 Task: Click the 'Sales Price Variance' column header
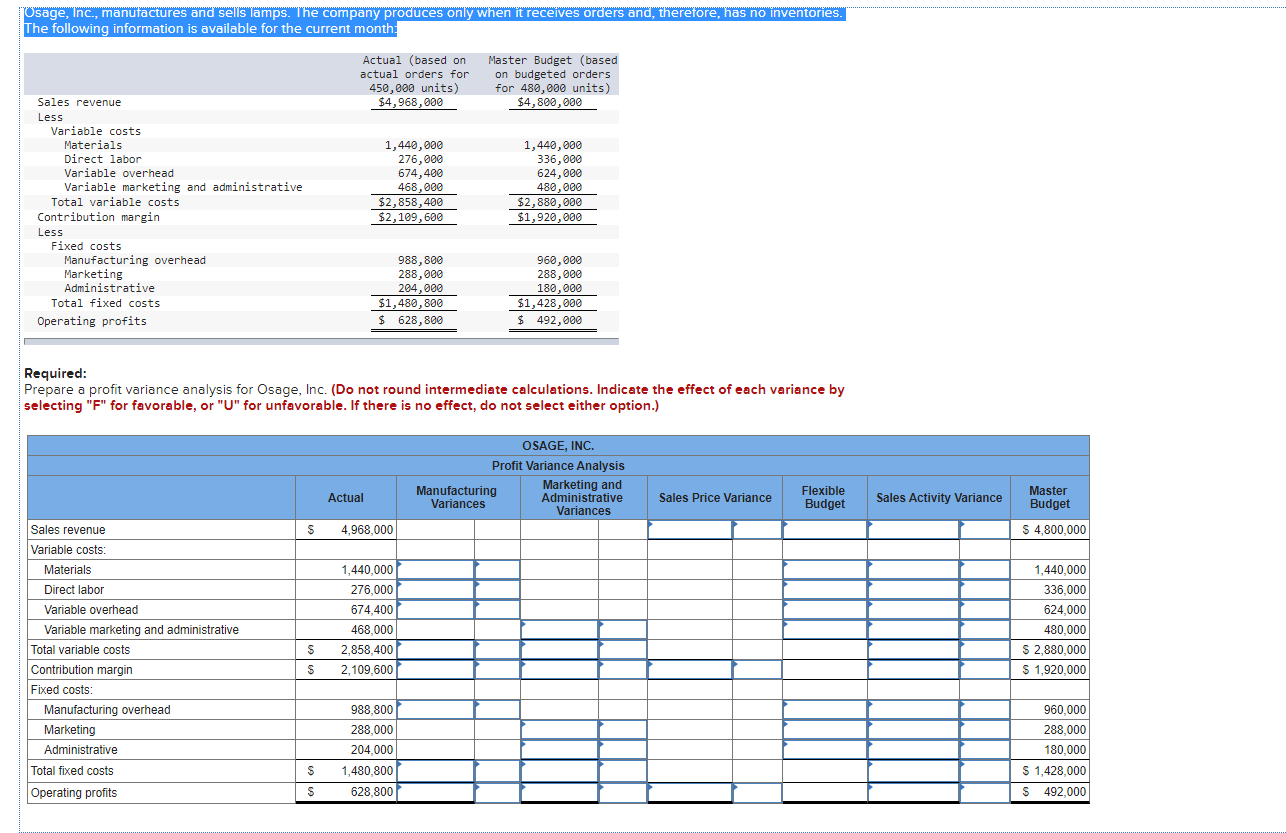click(x=715, y=498)
